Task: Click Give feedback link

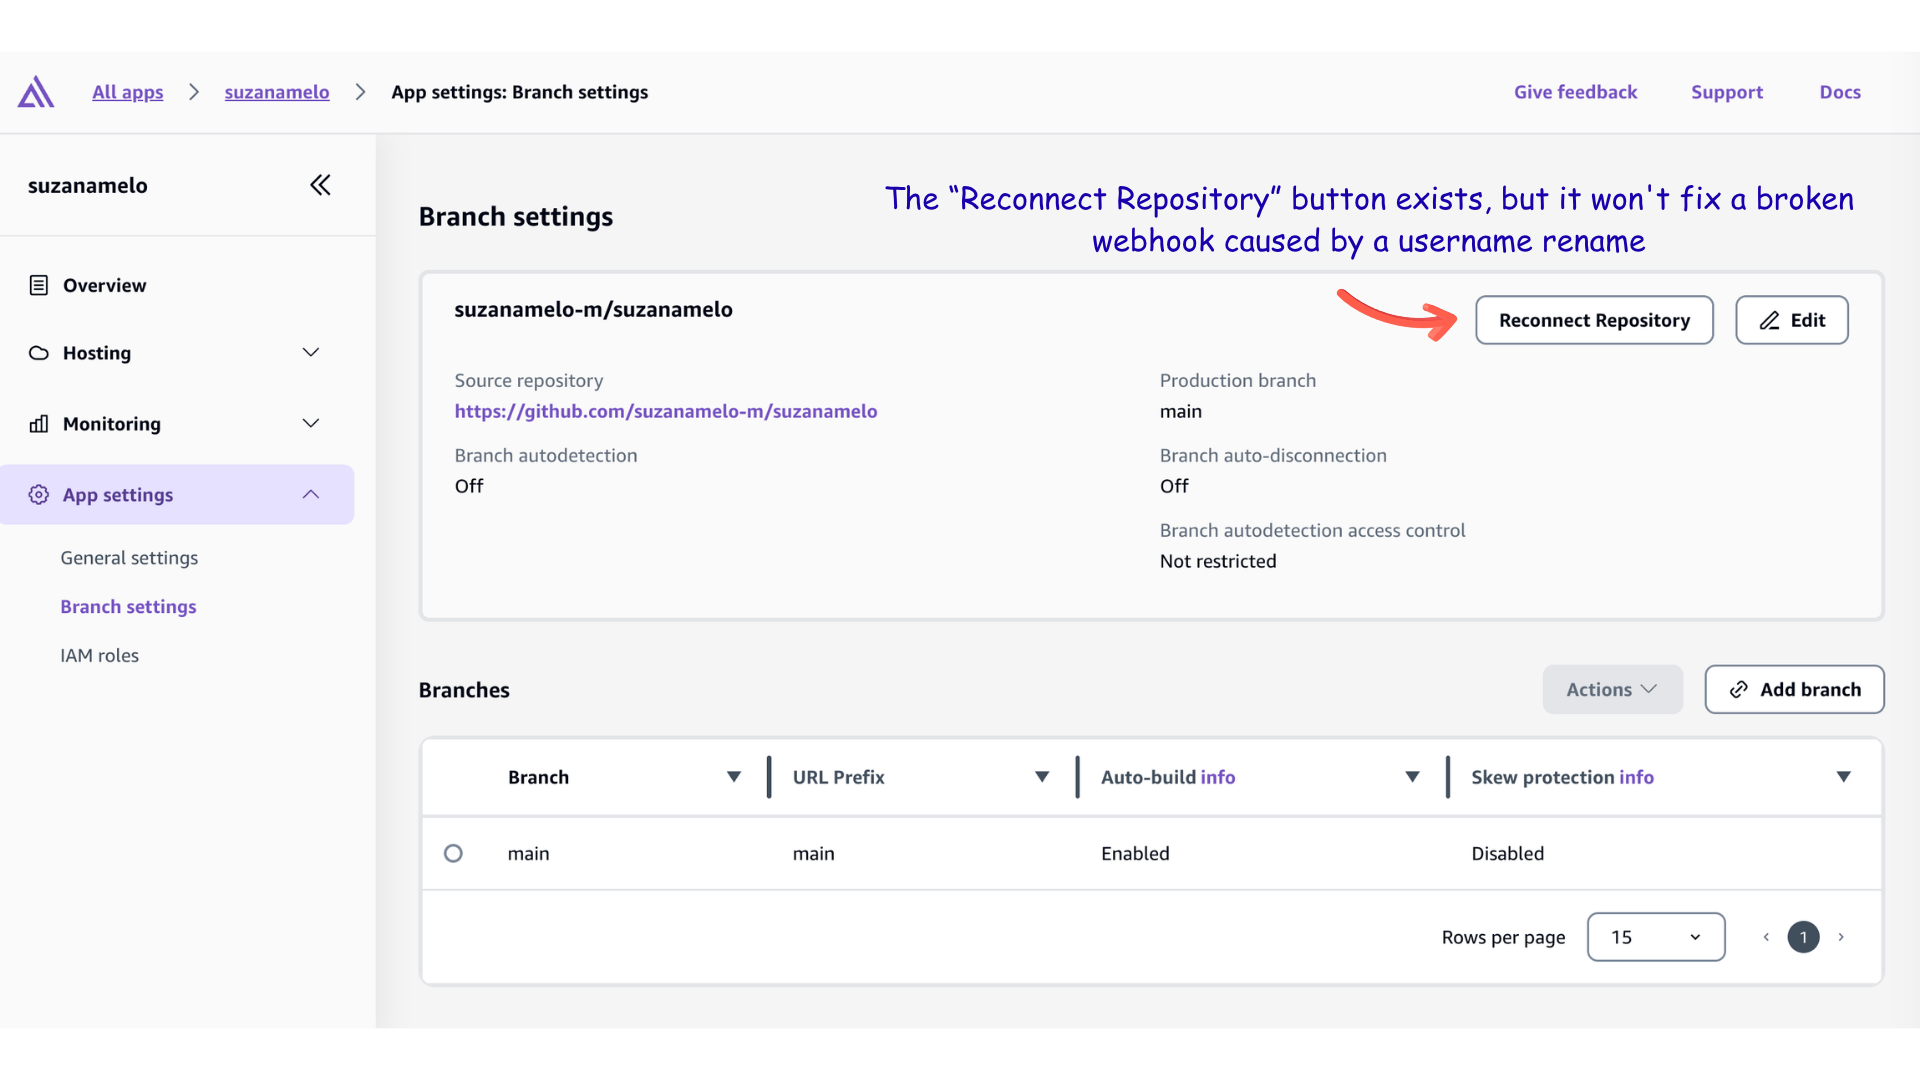Action: pyautogui.click(x=1575, y=92)
